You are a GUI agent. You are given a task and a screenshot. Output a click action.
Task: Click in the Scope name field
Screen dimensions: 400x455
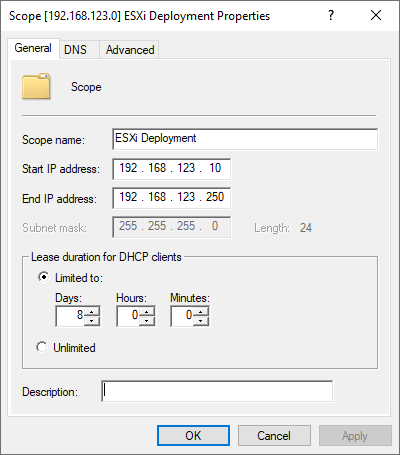(245, 139)
